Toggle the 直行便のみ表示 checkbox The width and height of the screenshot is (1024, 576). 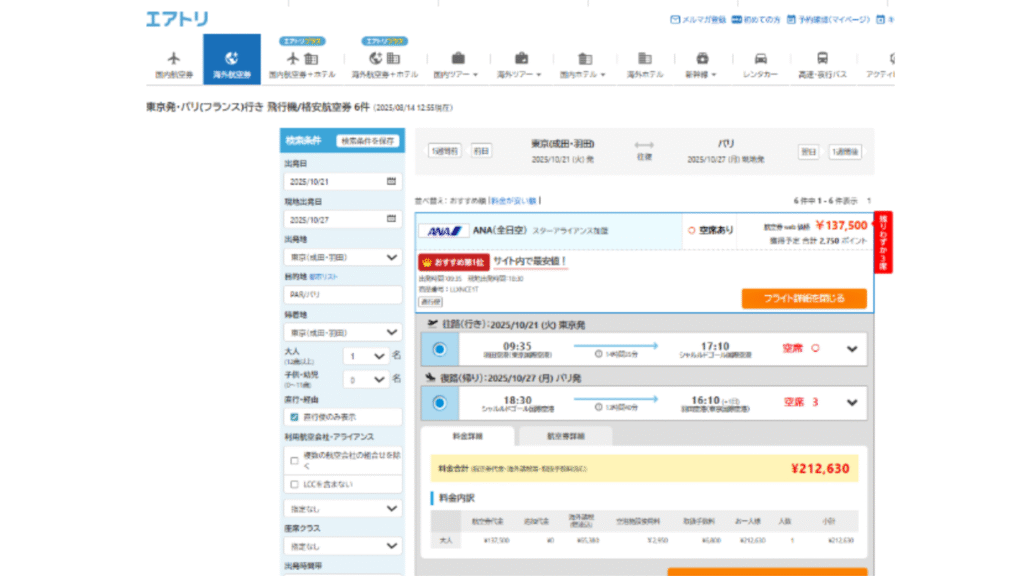295,417
